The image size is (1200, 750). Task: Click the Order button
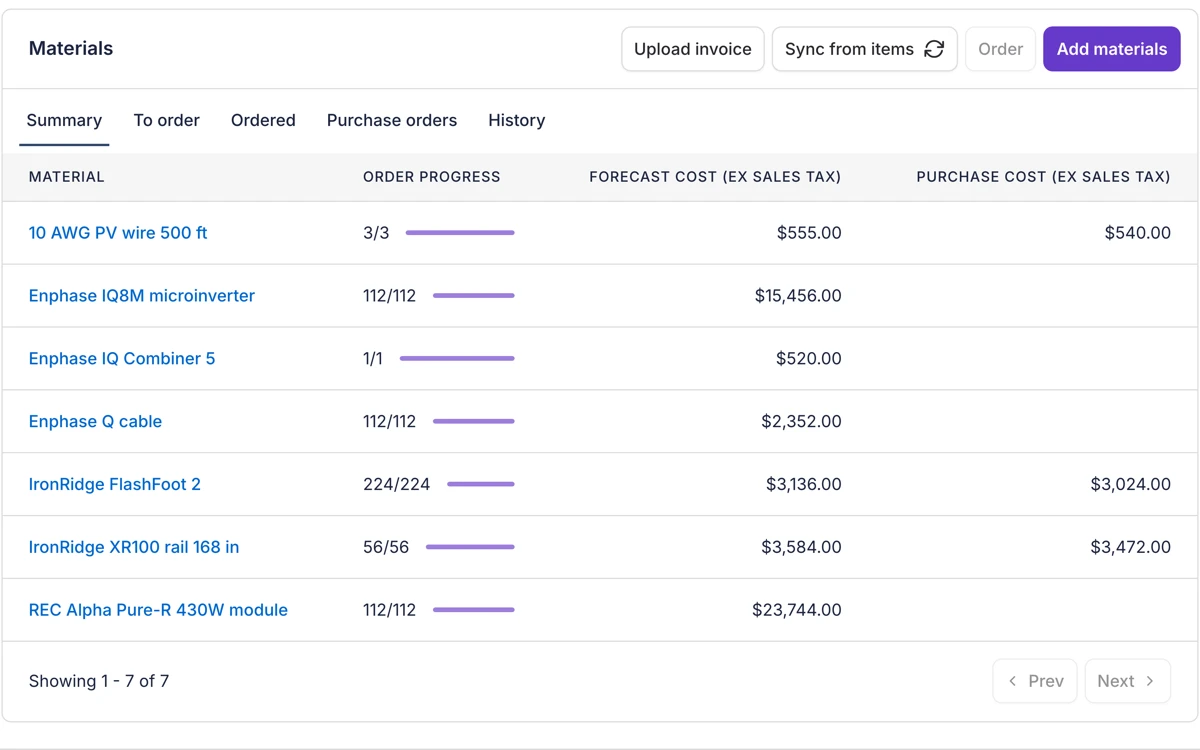click(x=1000, y=49)
